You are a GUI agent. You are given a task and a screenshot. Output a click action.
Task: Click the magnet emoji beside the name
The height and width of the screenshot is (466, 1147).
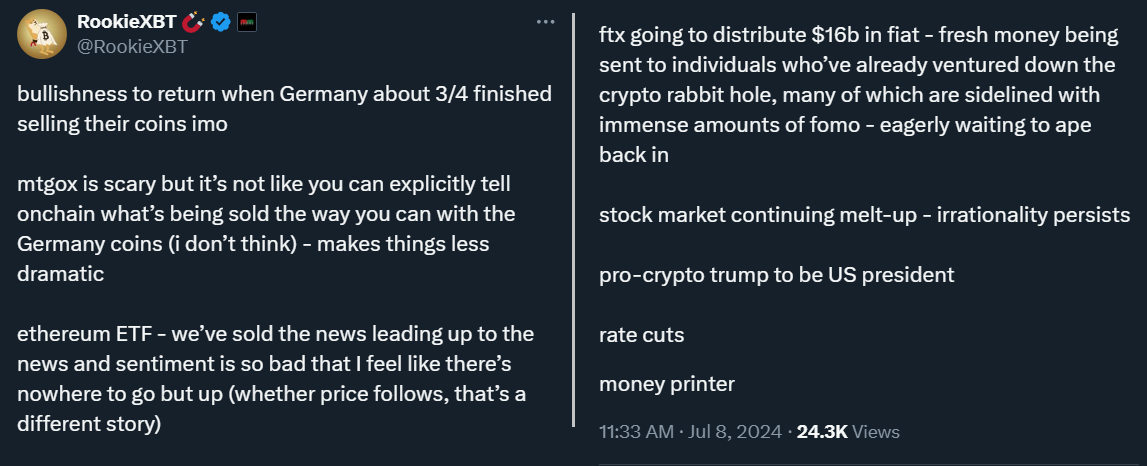192,23
